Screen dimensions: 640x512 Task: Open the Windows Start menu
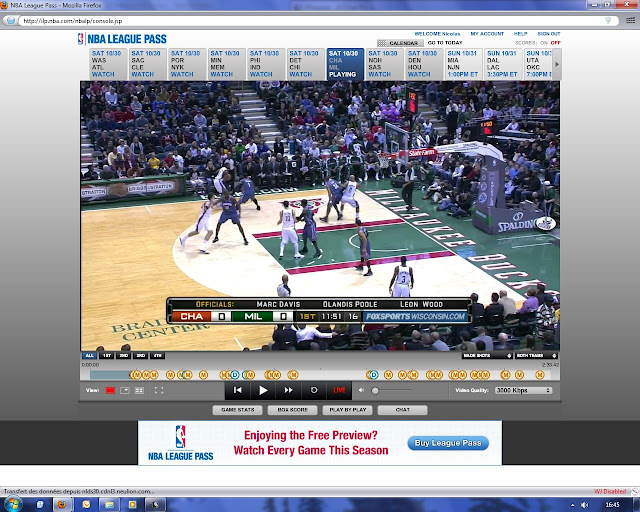click(12, 504)
